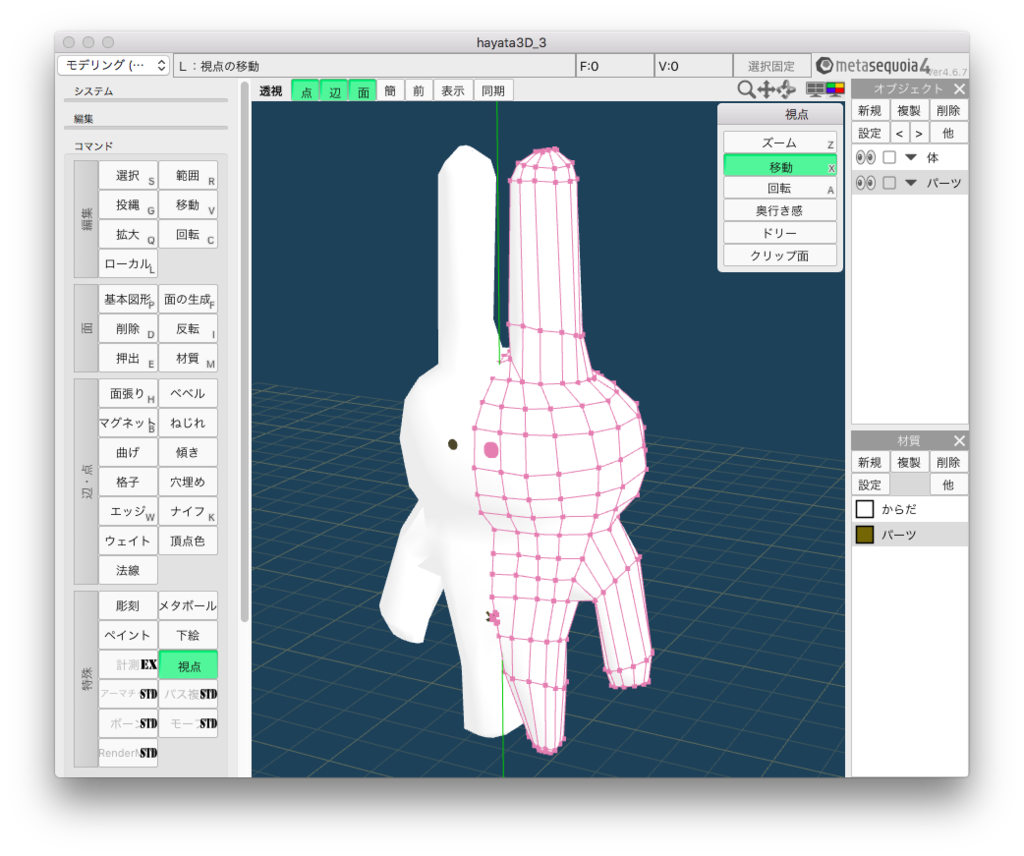The width and height of the screenshot is (1024, 856).
Task: Choose ズーム in the 視点 panel
Action: (780, 143)
